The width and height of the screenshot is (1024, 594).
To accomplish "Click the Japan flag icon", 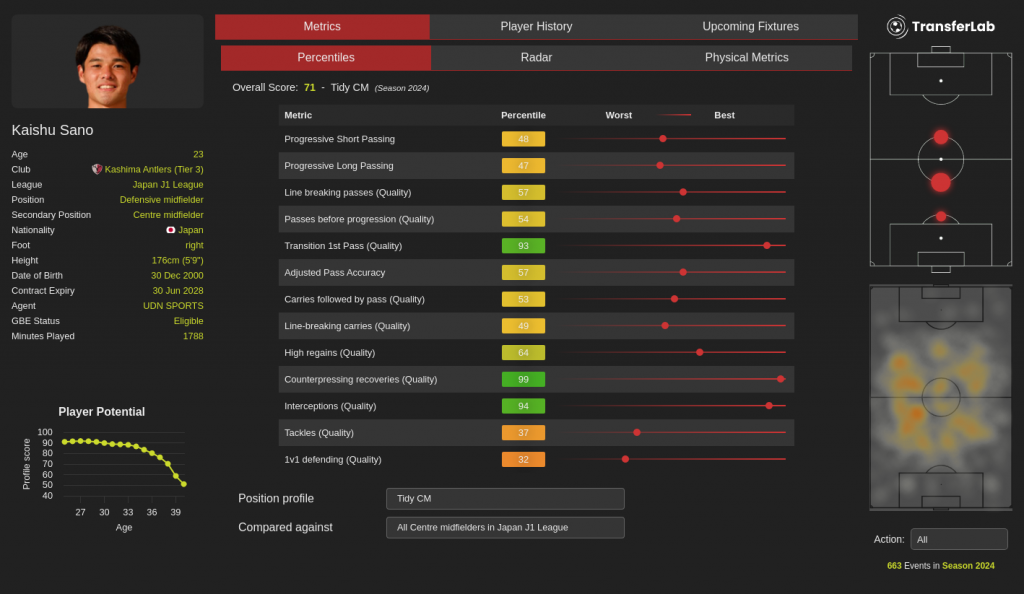I will coord(171,230).
